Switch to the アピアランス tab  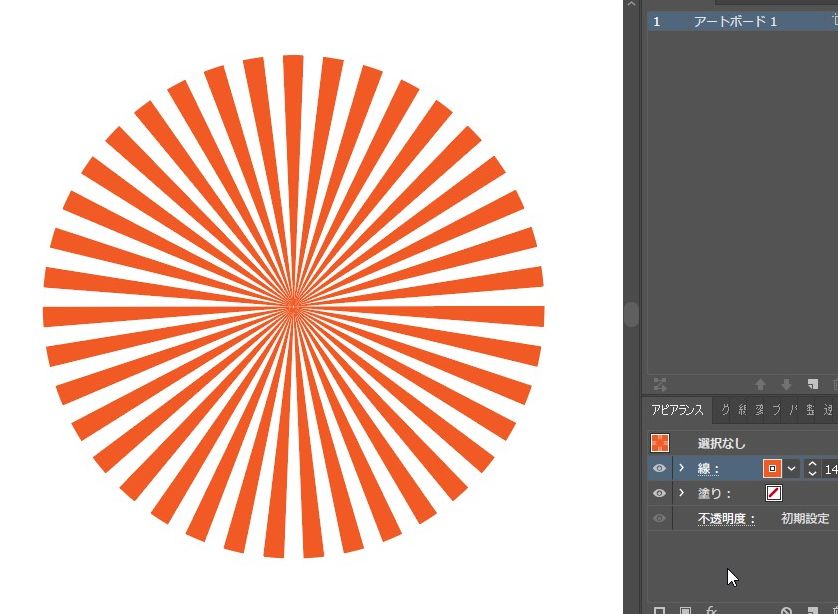[677, 410]
